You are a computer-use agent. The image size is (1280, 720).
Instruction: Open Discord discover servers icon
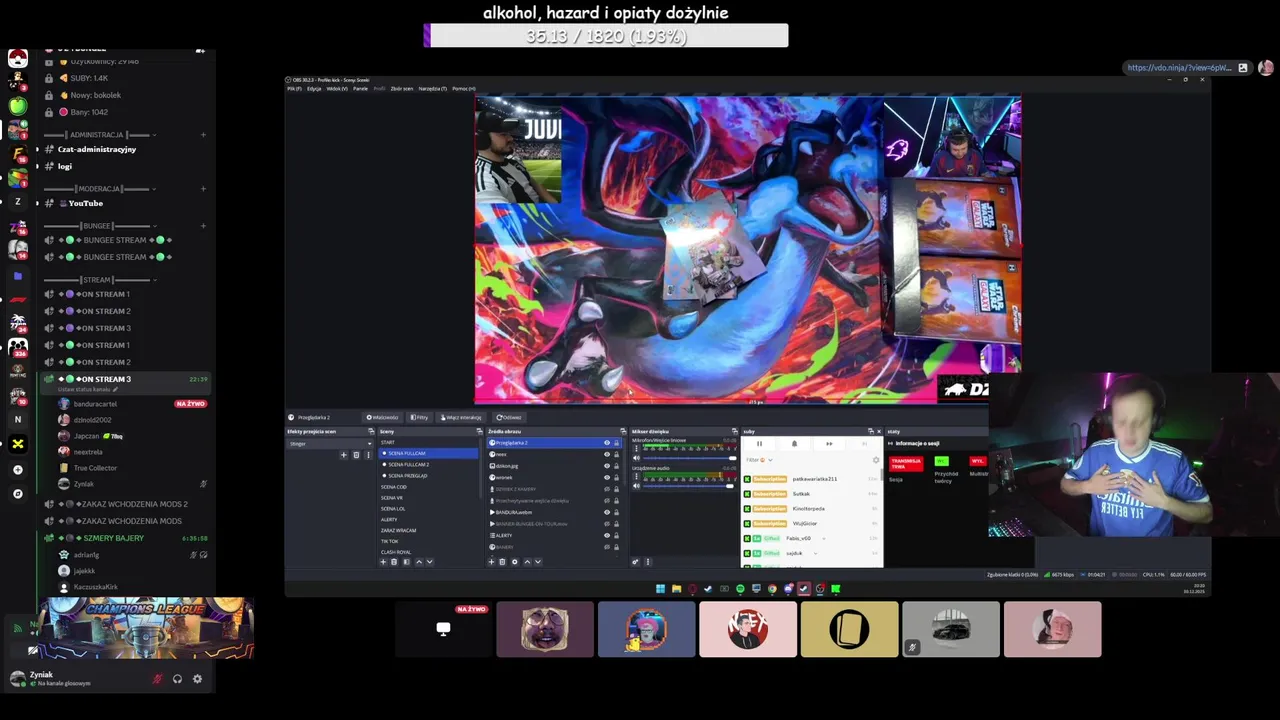pos(17,494)
